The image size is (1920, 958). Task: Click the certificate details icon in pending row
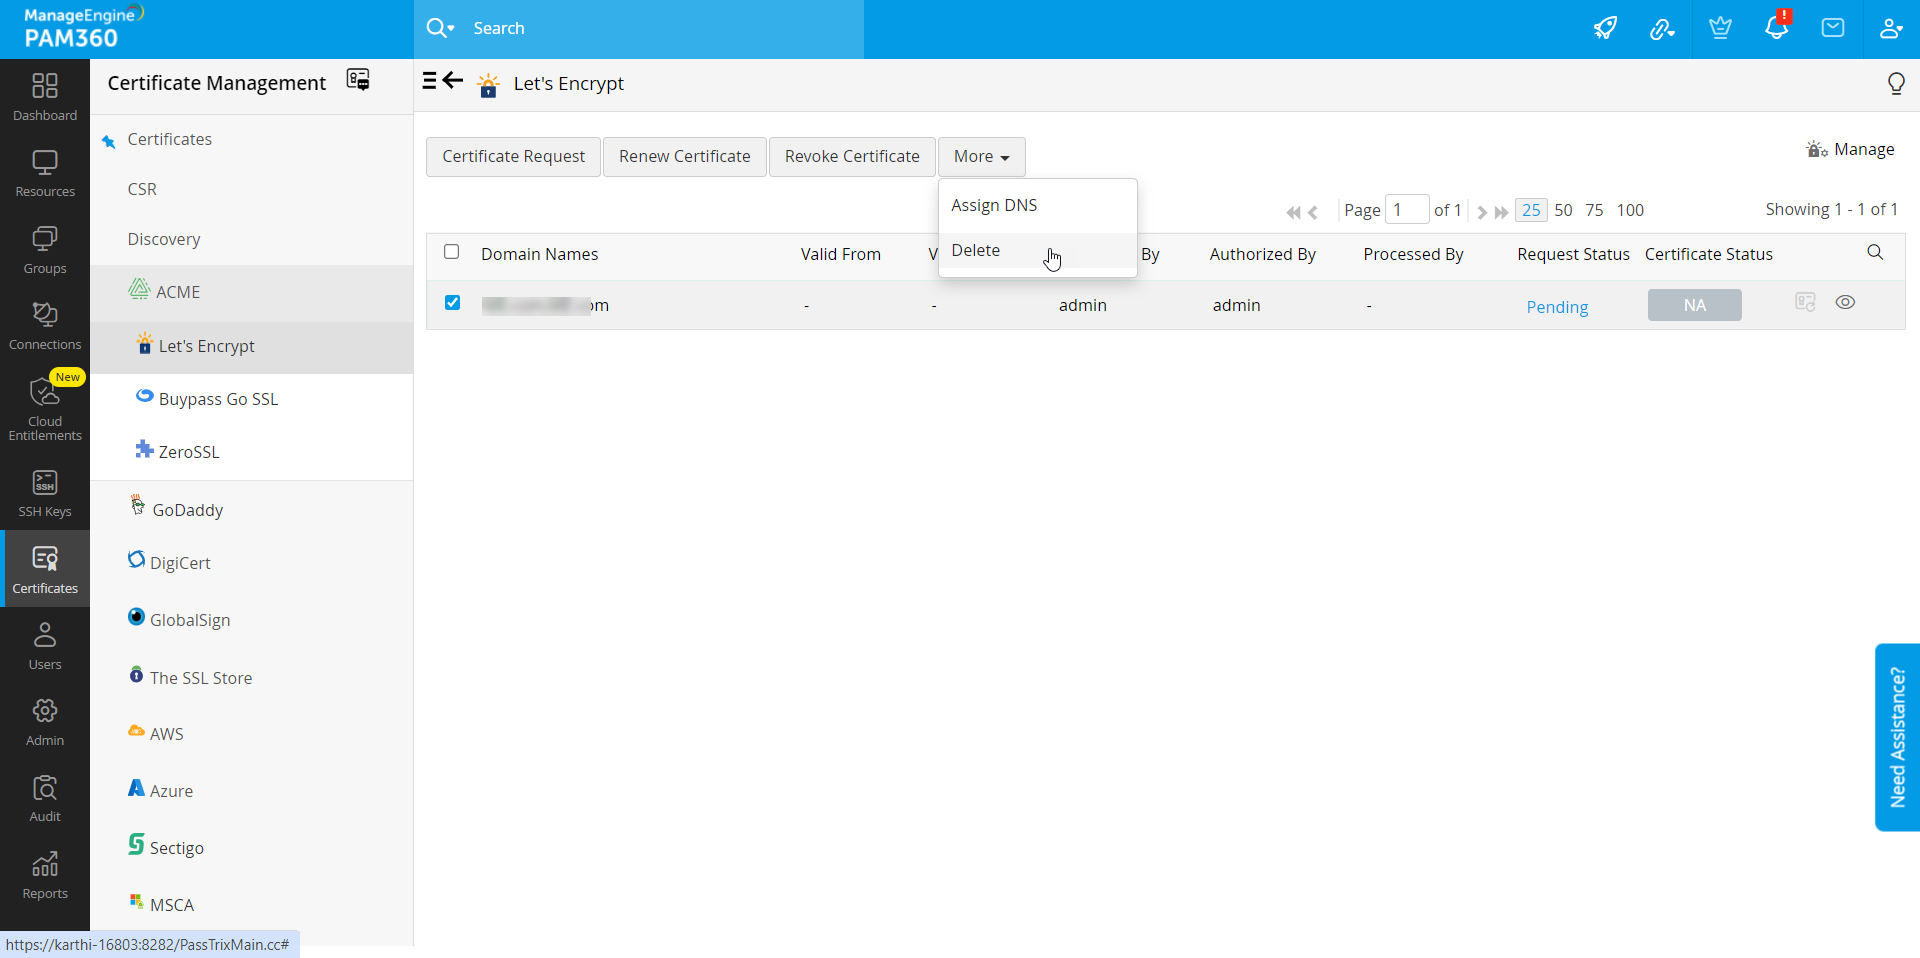click(x=1805, y=302)
